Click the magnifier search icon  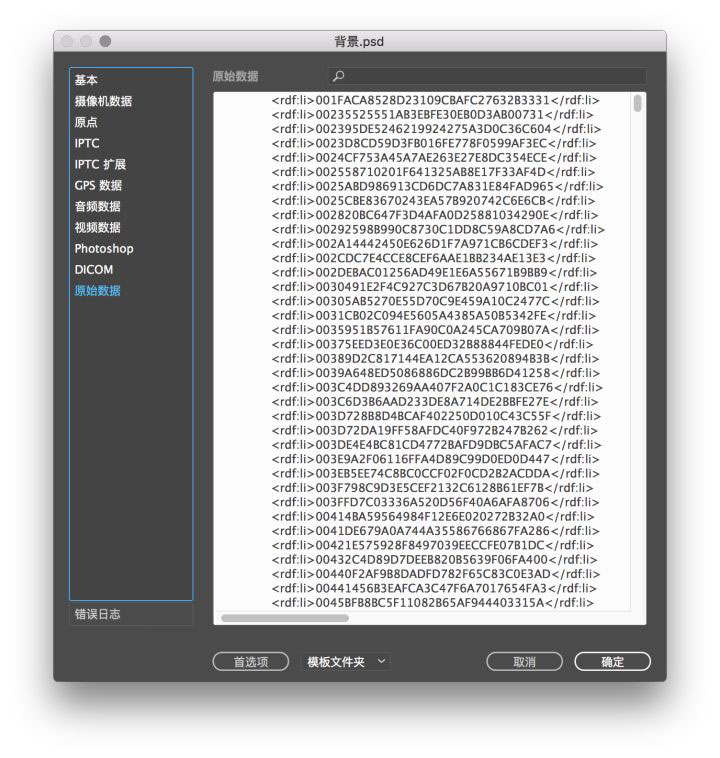pos(338,76)
